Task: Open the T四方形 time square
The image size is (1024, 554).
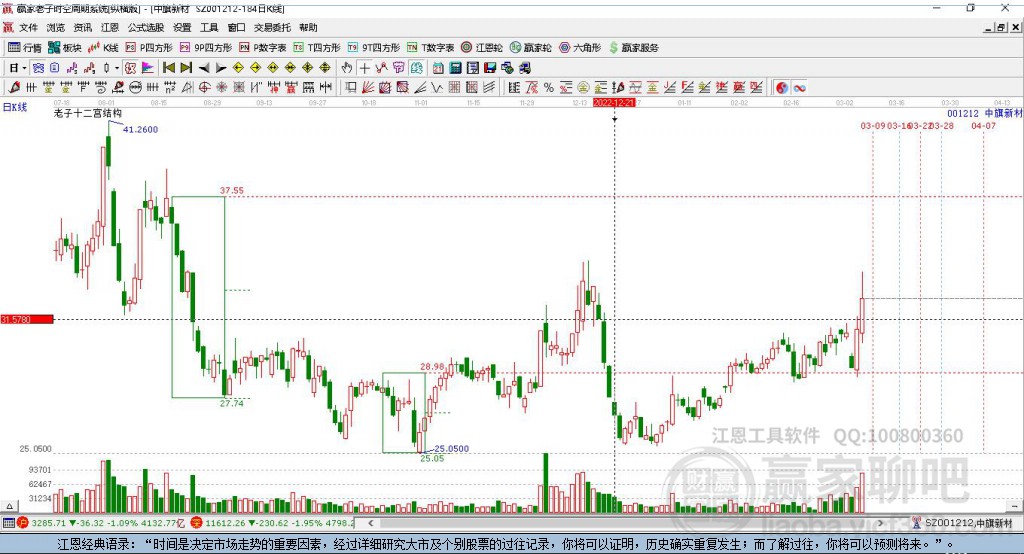Action: click(x=317, y=48)
